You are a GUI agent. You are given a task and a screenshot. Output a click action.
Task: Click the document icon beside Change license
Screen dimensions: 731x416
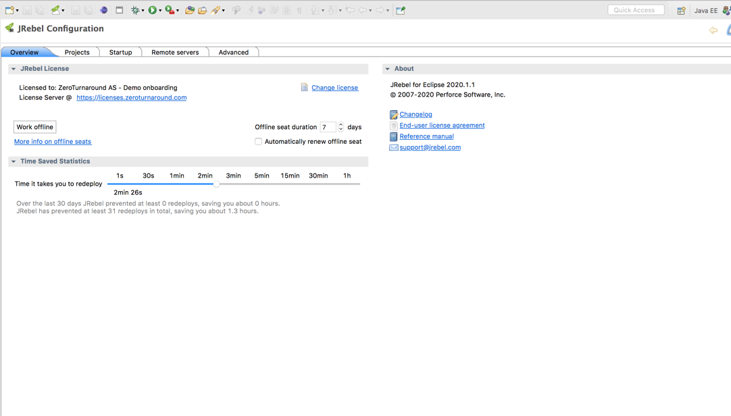click(x=304, y=87)
